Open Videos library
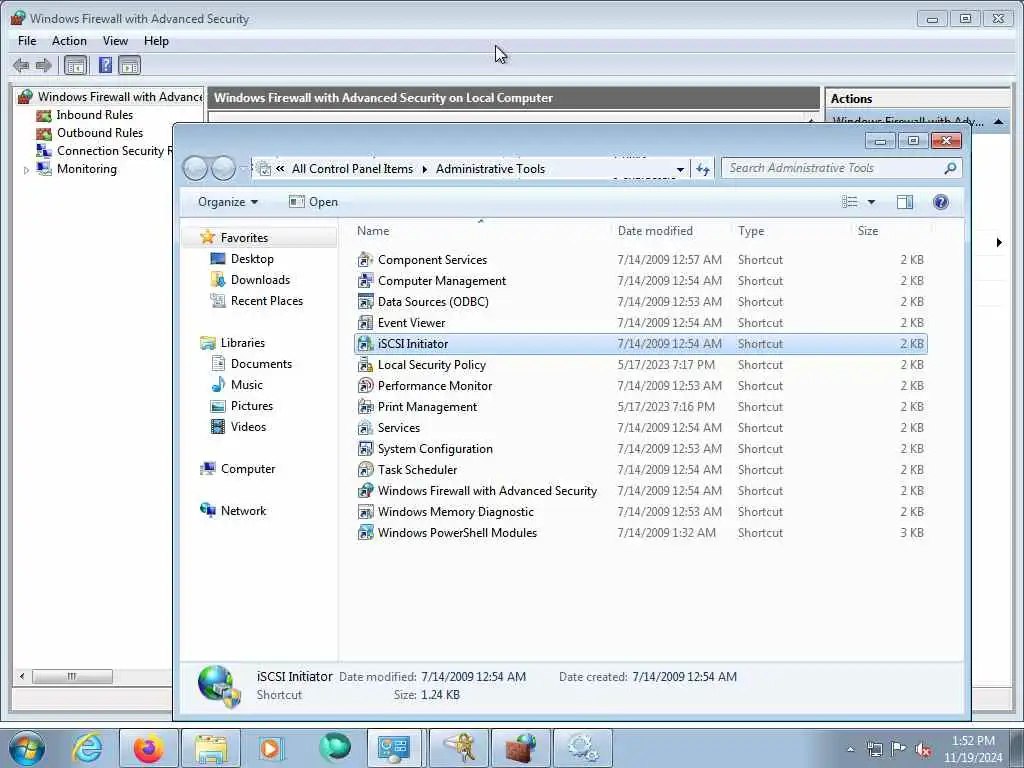The width and height of the screenshot is (1024, 768). 248,426
